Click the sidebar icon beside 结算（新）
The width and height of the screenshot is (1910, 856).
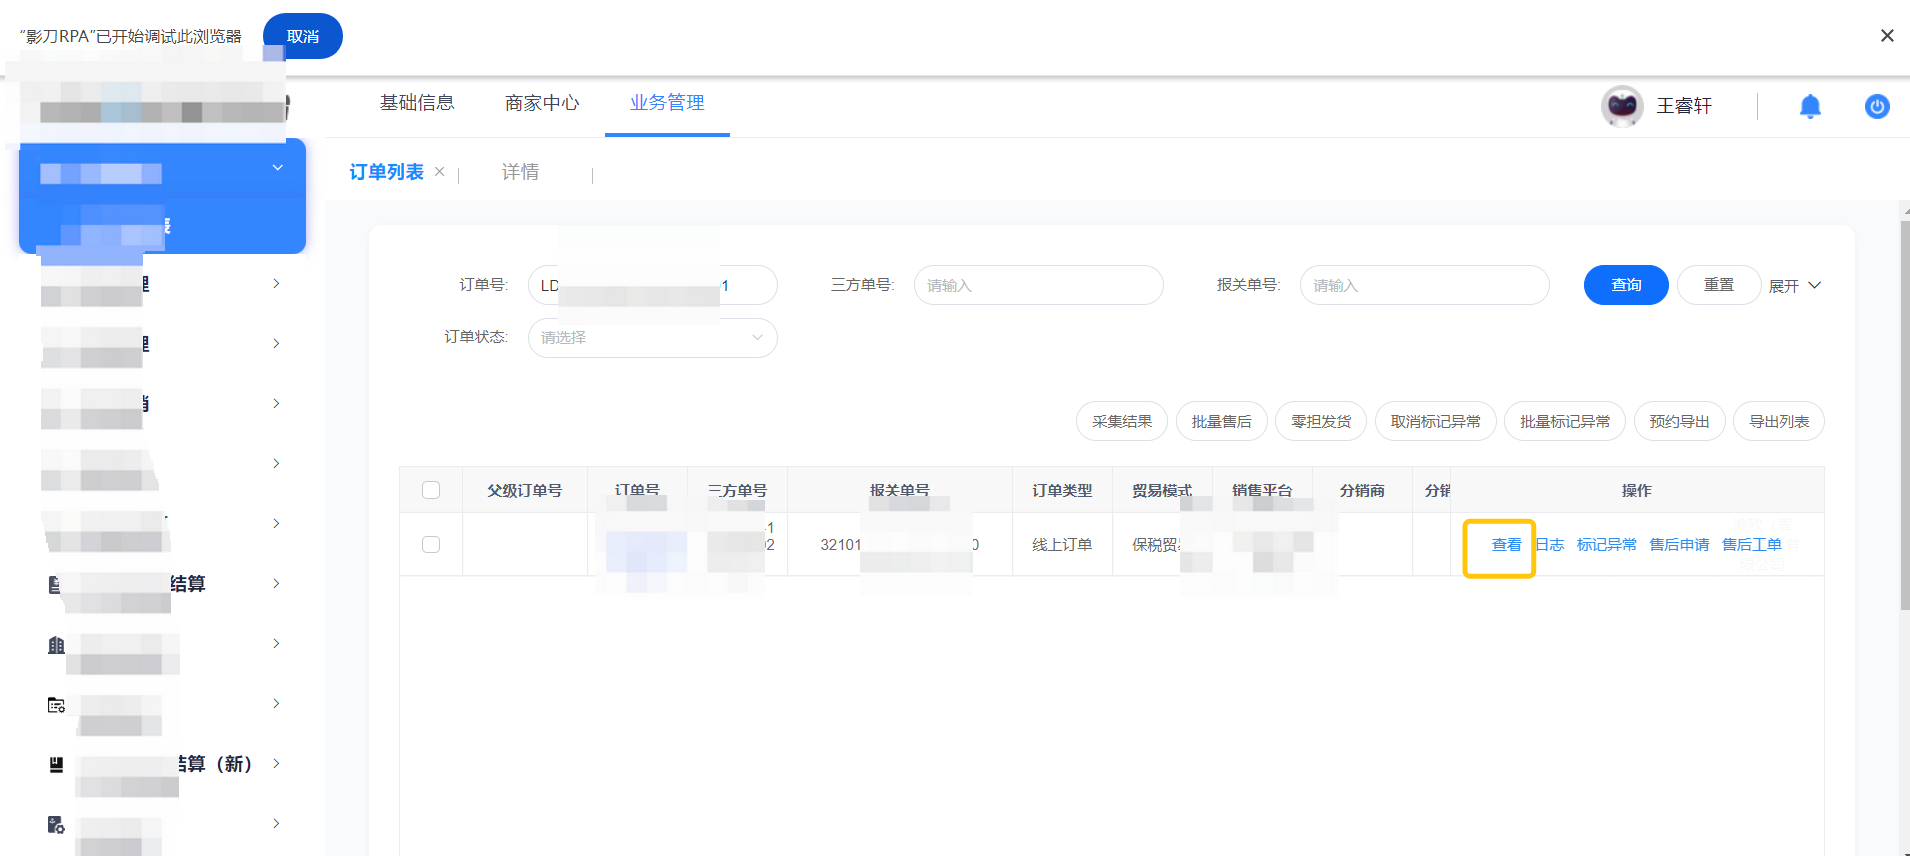pyautogui.click(x=56, y=765)
